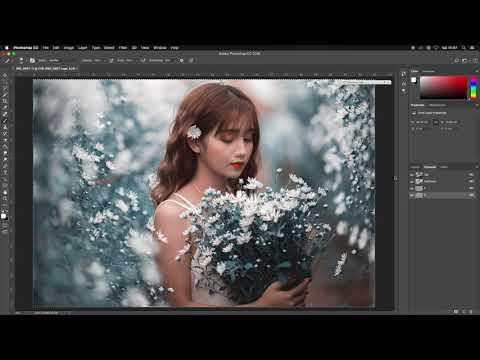Open macOS Spotlight search icon
Viewport: 480px width, 360px height.
[464, 48]
